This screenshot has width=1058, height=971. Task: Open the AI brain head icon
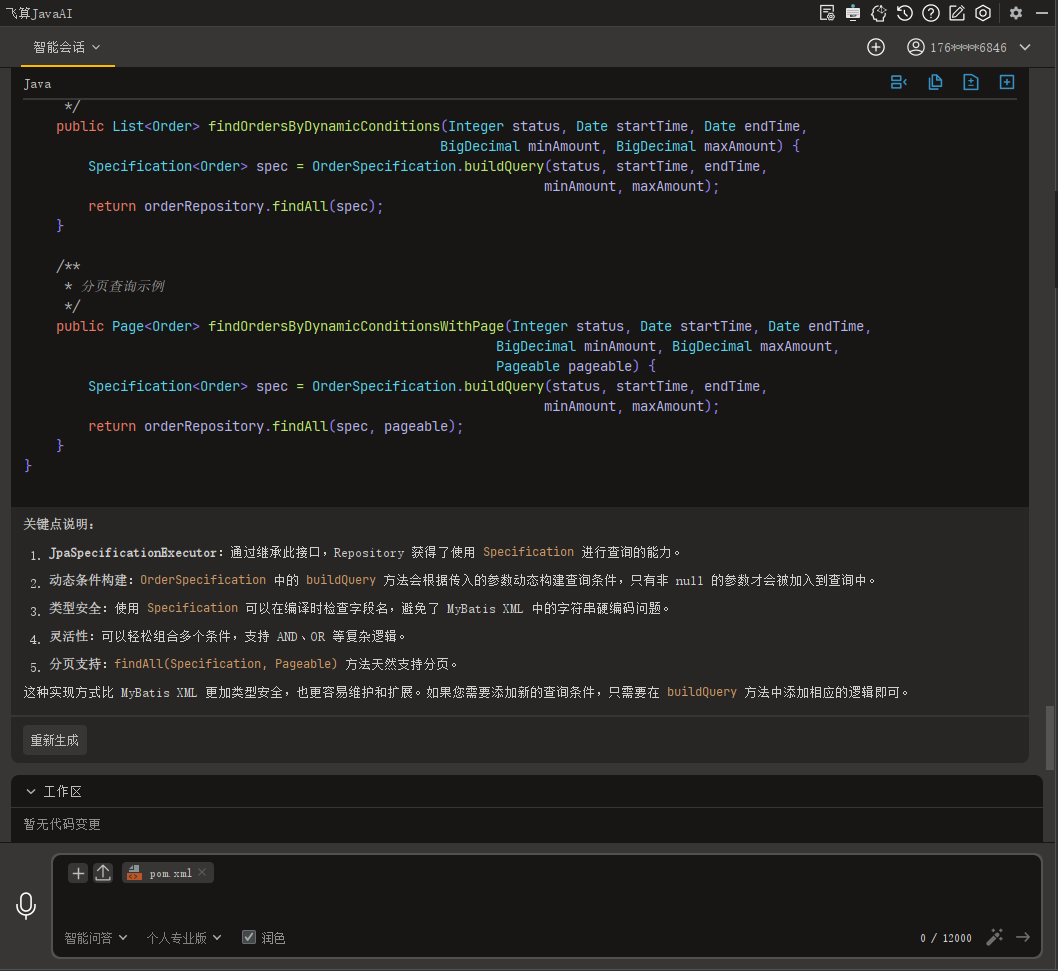(x=879, y=13)
